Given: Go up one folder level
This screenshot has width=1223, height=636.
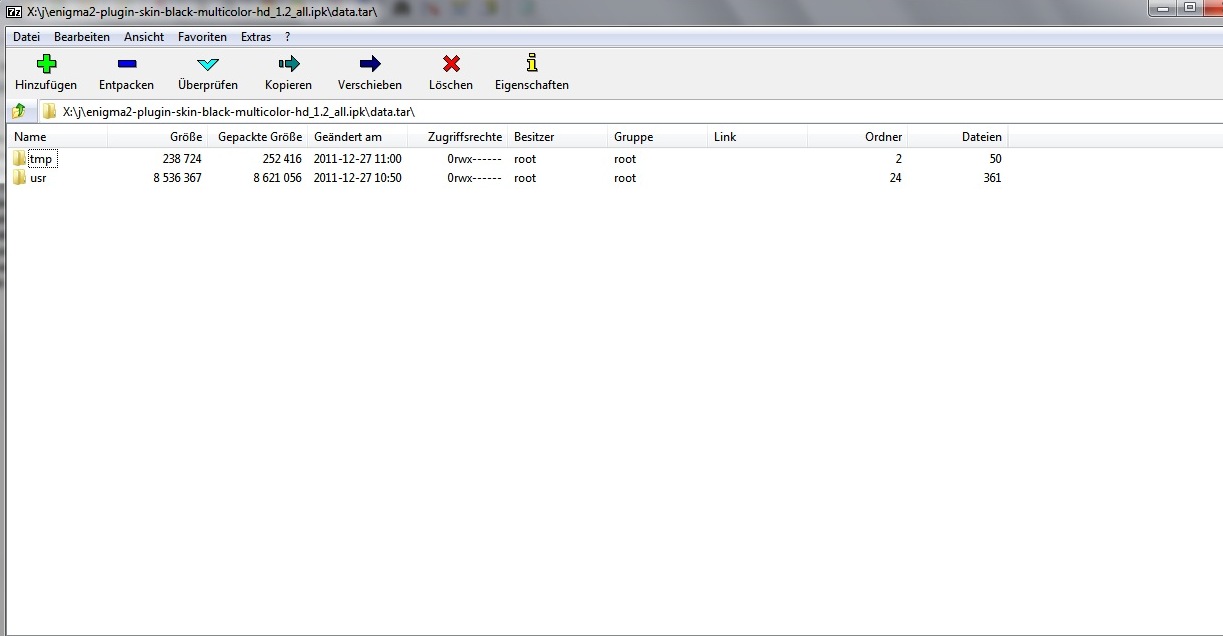Looking at the screenshot, I should [18, 111].
